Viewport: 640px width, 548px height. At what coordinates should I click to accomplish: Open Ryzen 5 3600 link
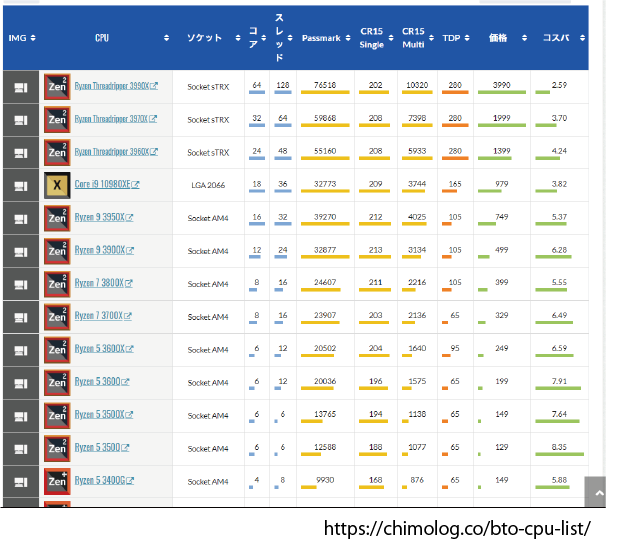(102, 382)
